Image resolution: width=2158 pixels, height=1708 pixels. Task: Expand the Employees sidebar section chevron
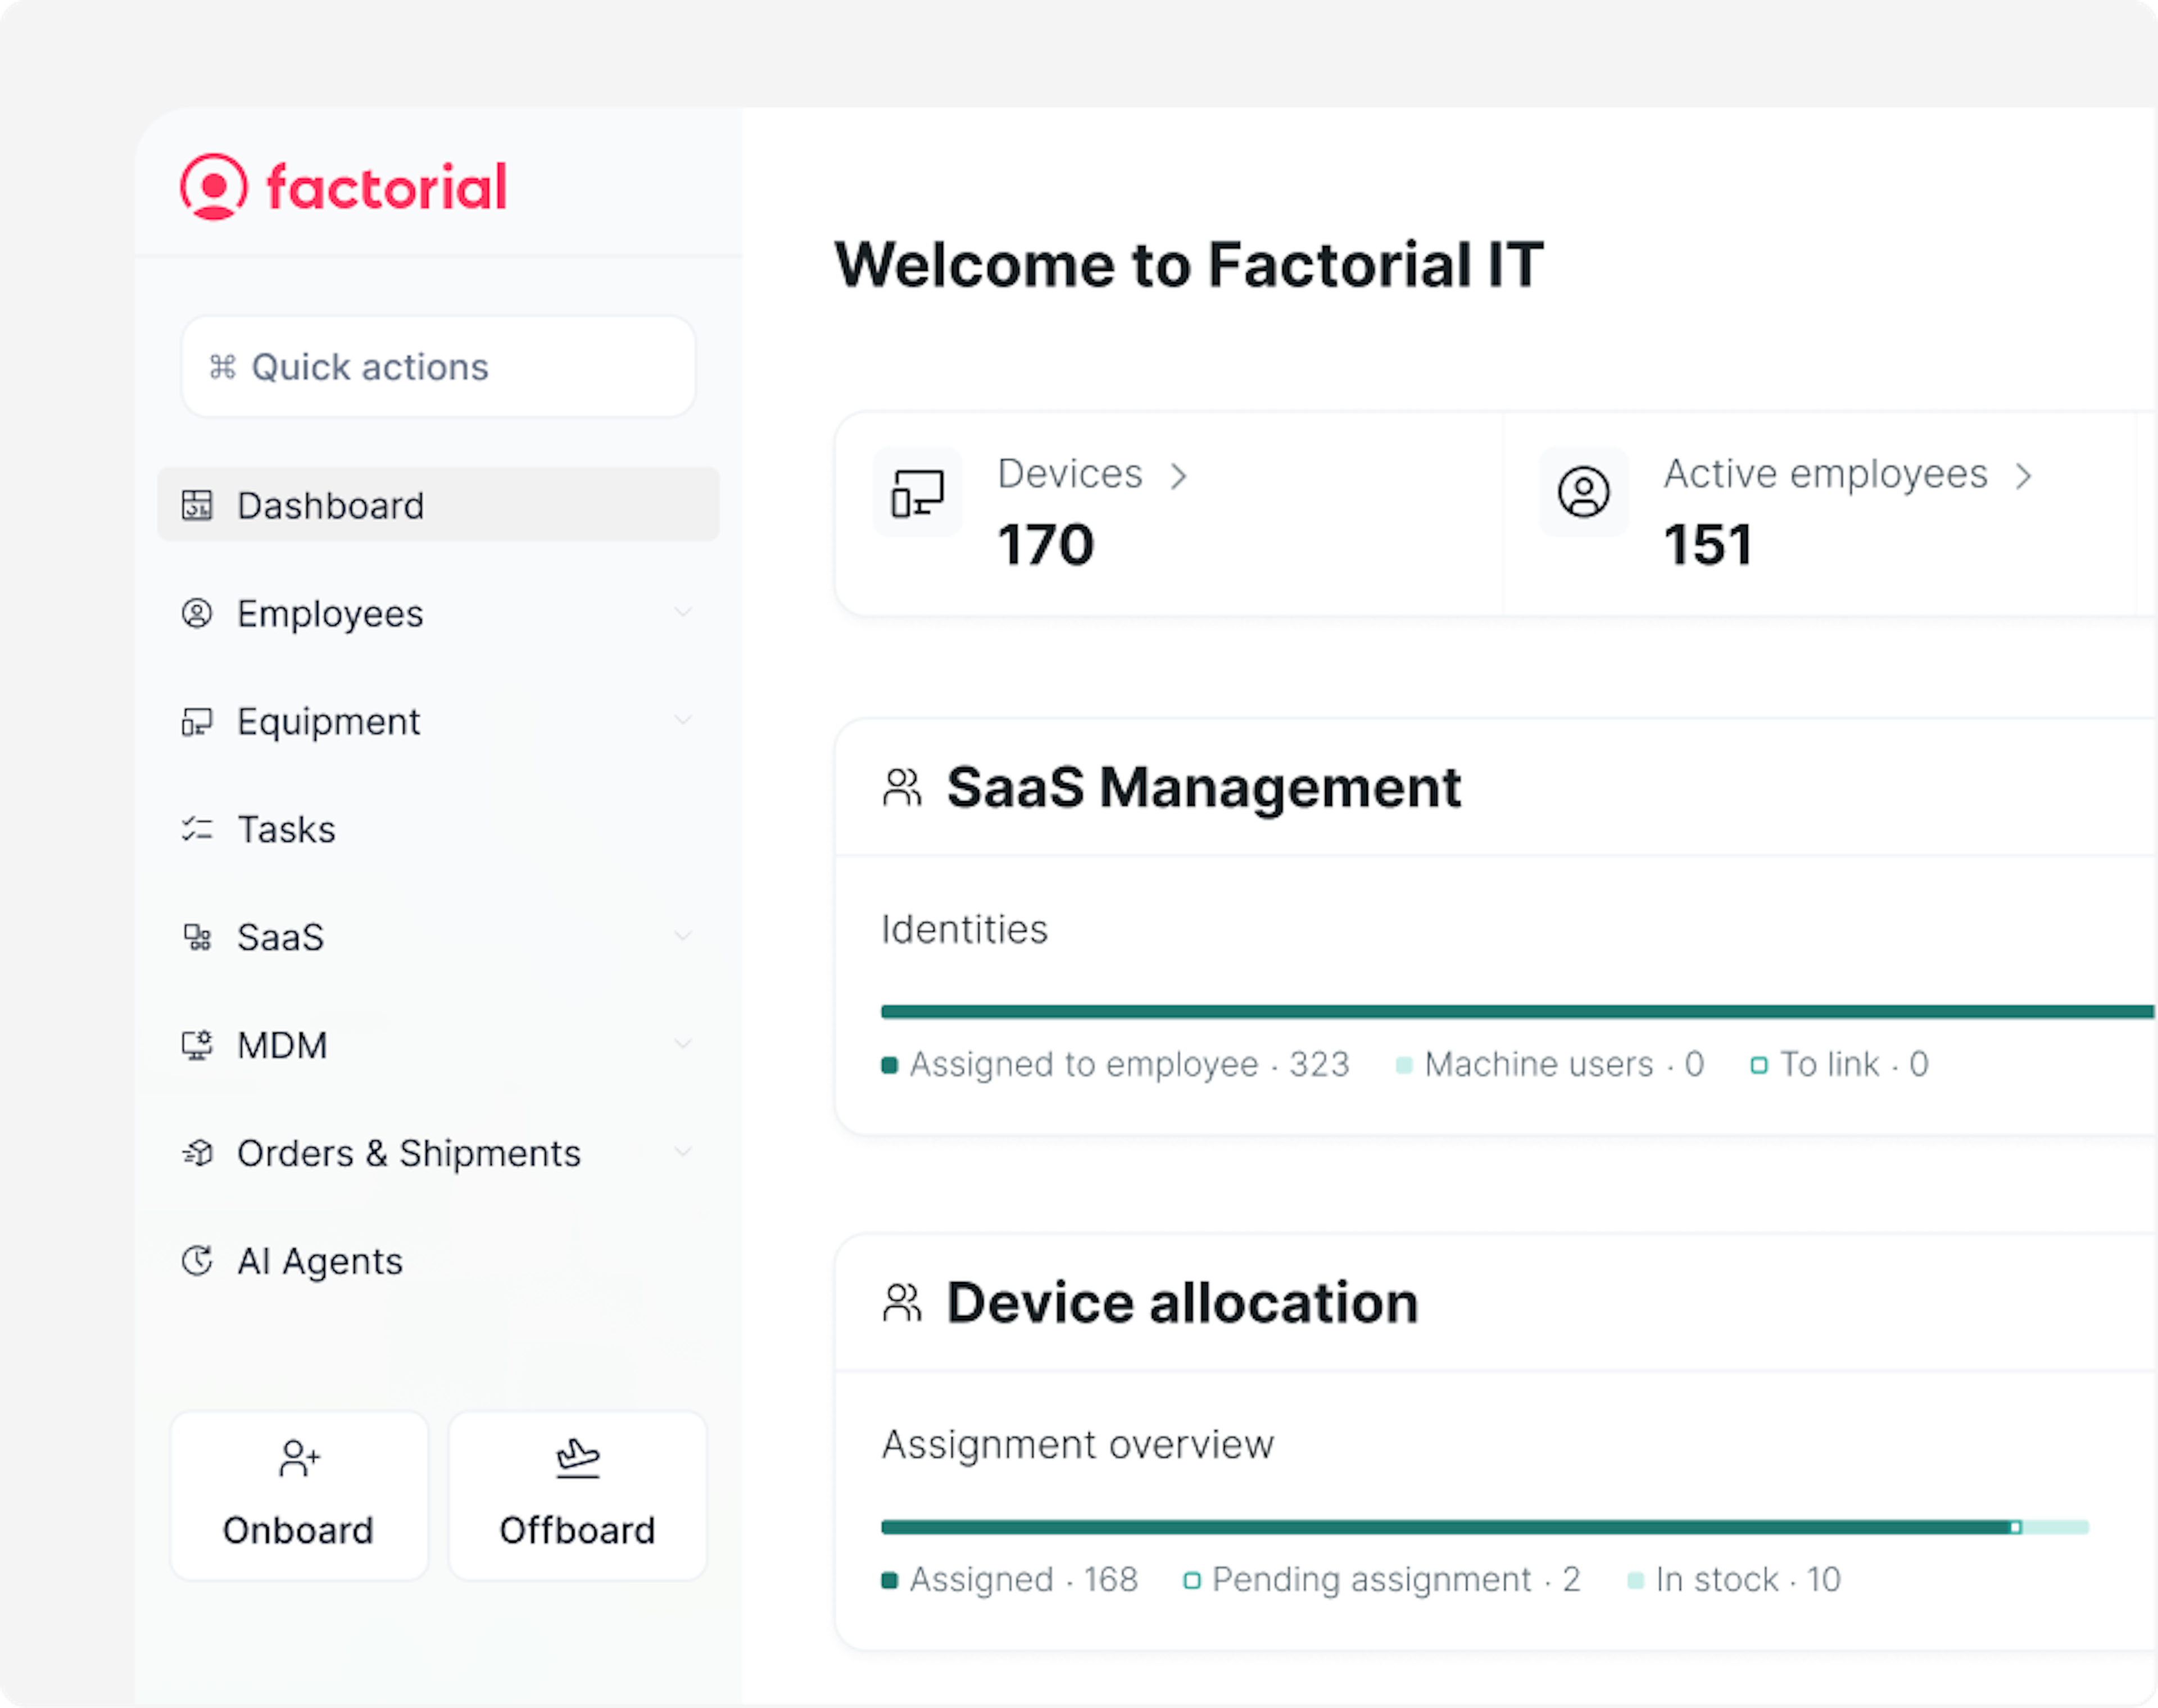(683, 612)
